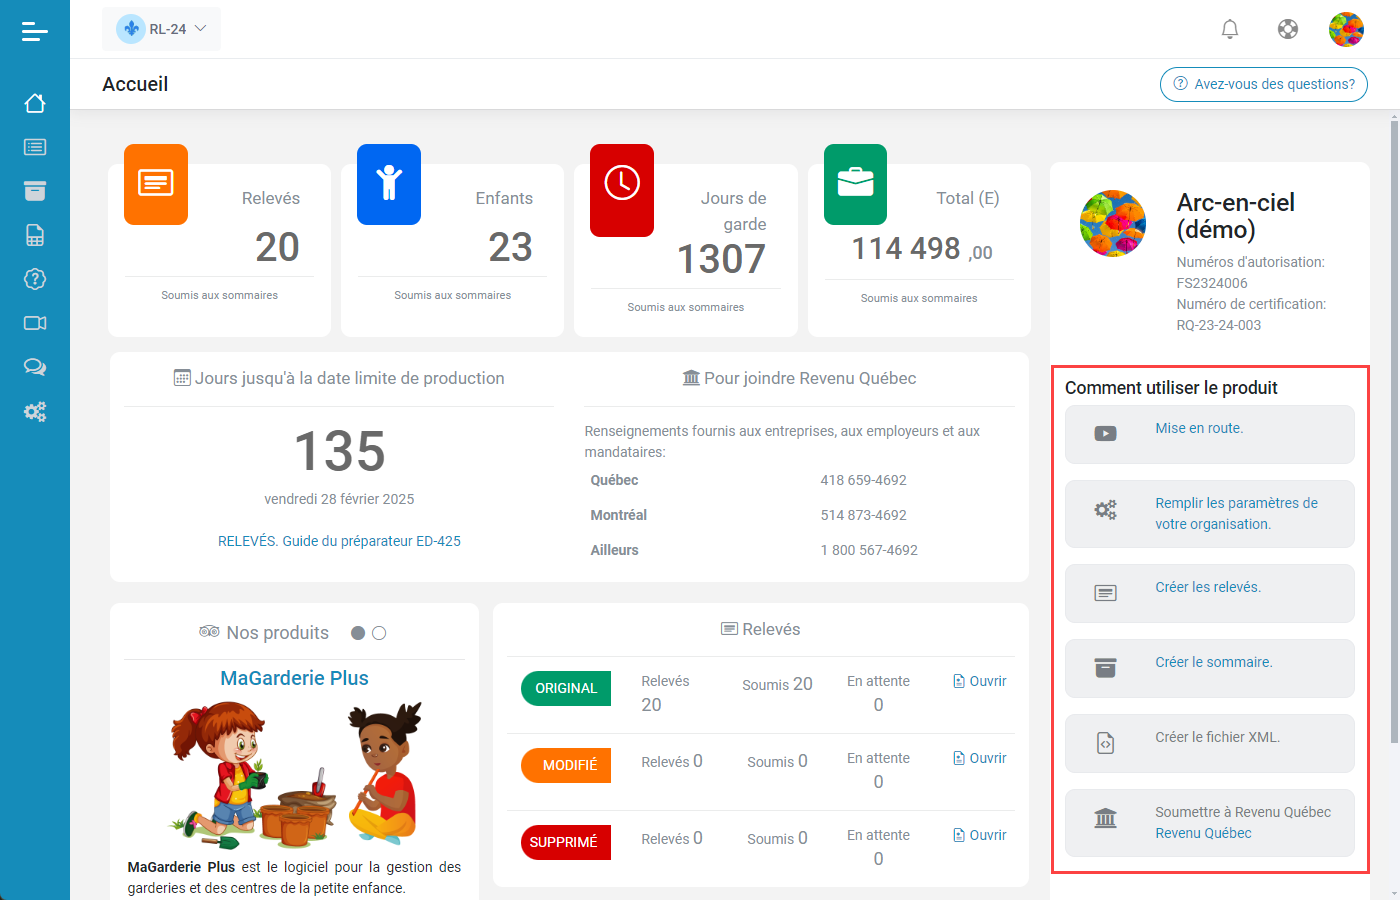Open the summary box icon in the sidebar
Image resolution: width=1400 pixels, height=900 pixels.
[35, 191]
